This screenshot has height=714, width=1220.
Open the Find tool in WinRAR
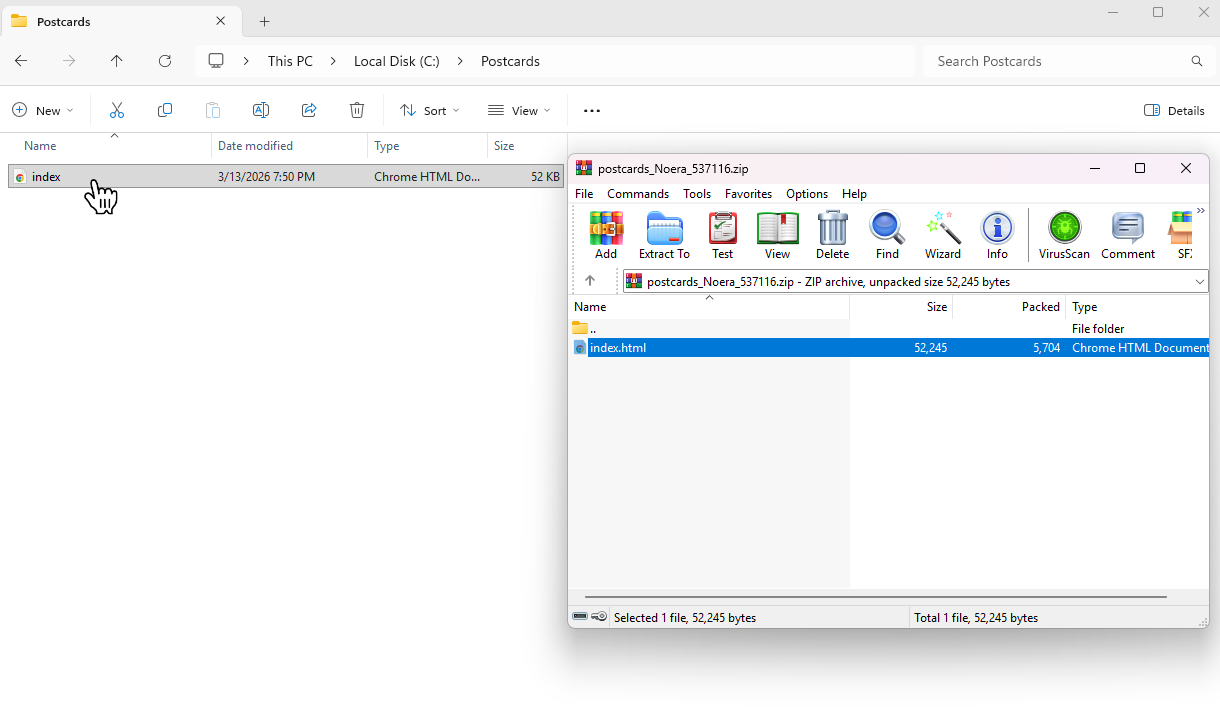click(x=887, y=236)
